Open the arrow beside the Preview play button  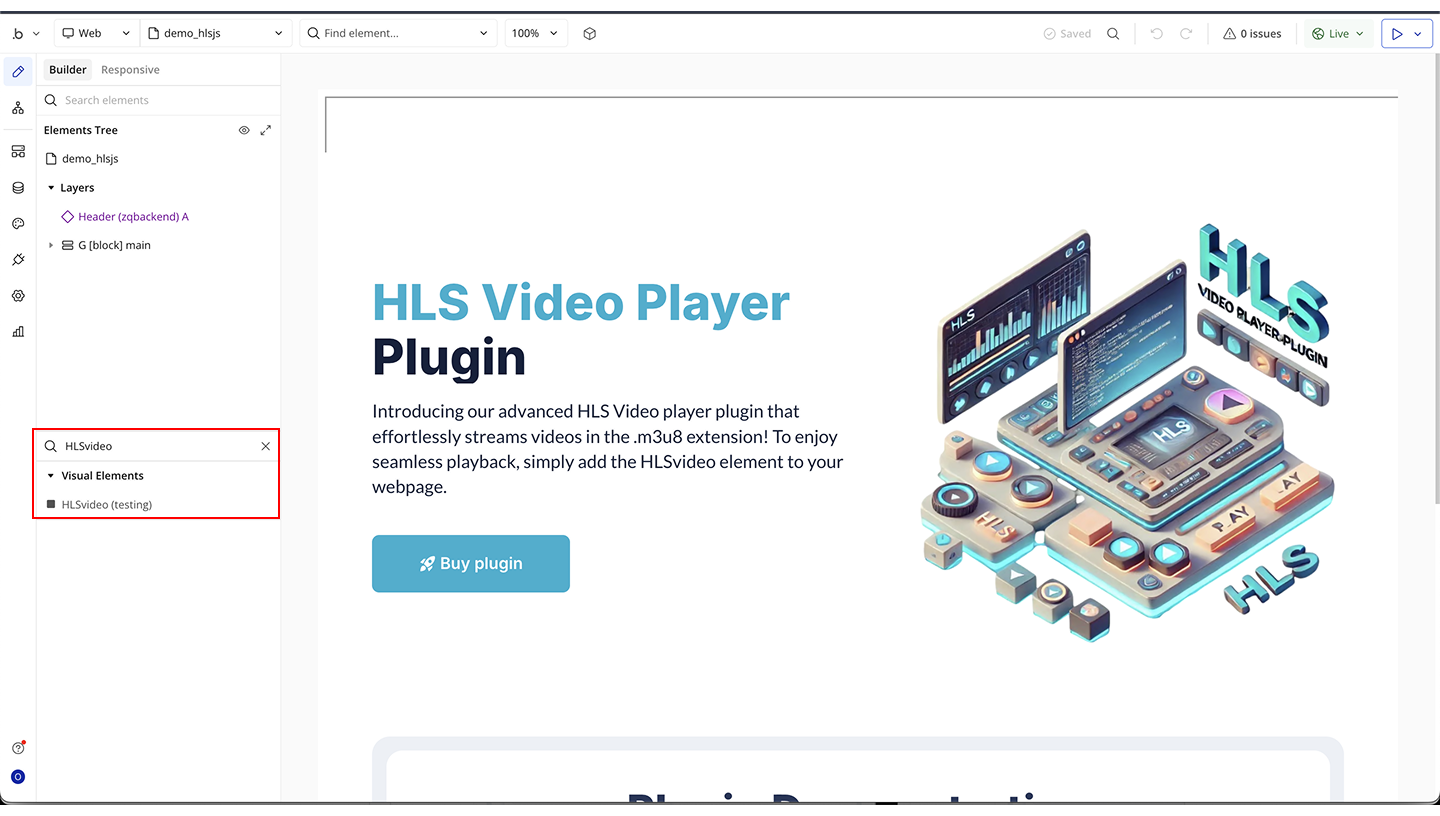click(1418, 33)
